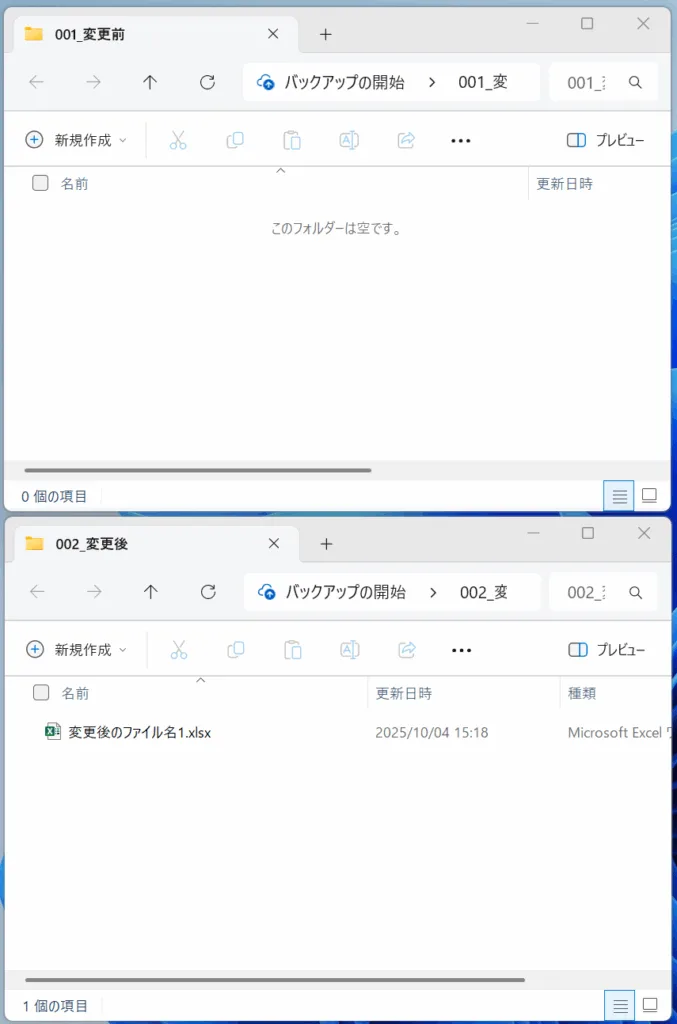677x1024 pixels.
Task: Toggle select-all checkbox in 001_変更前 header
Action: [40, 183]
